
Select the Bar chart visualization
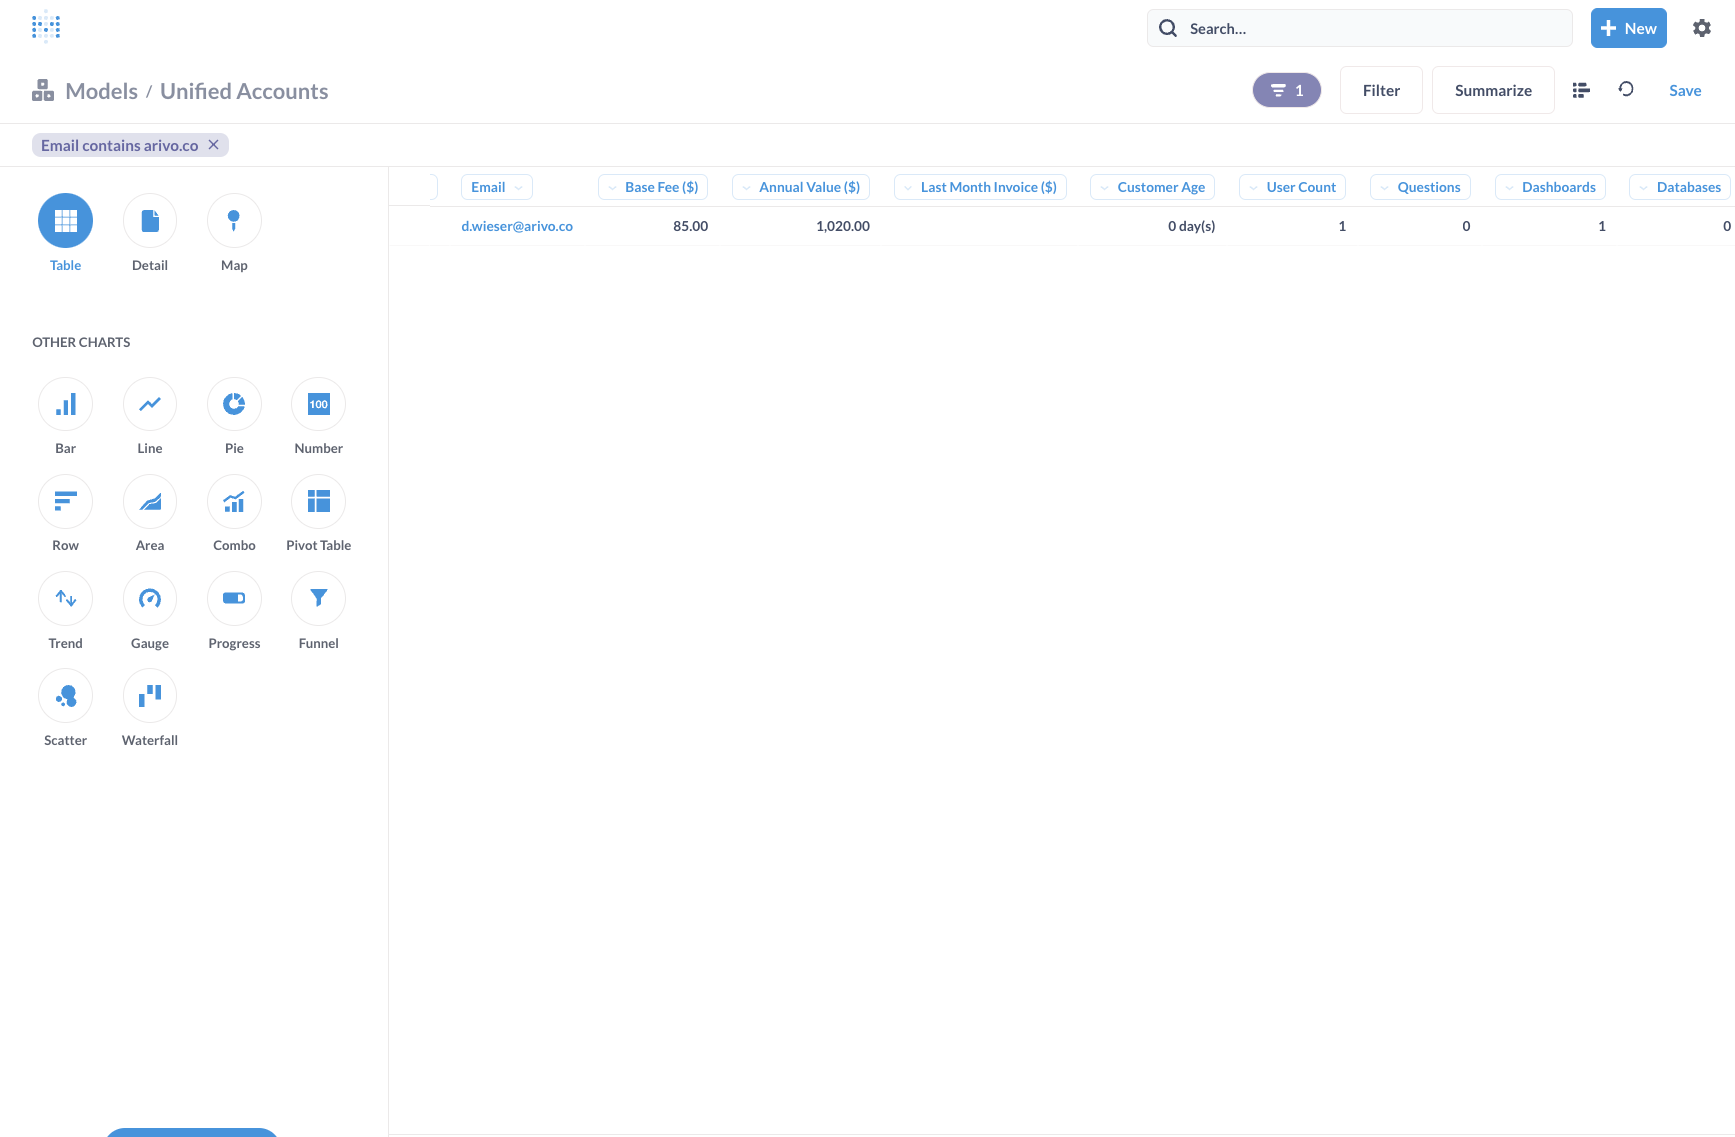tap(65, 404)
